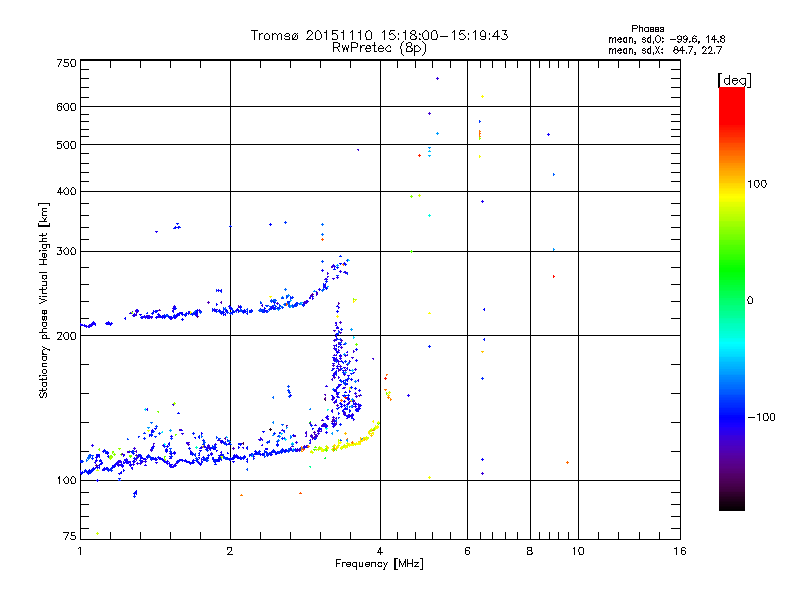Click the x-axis tick label "10"
The width and height of the screenshot is (800, 600).
[578, 551]
